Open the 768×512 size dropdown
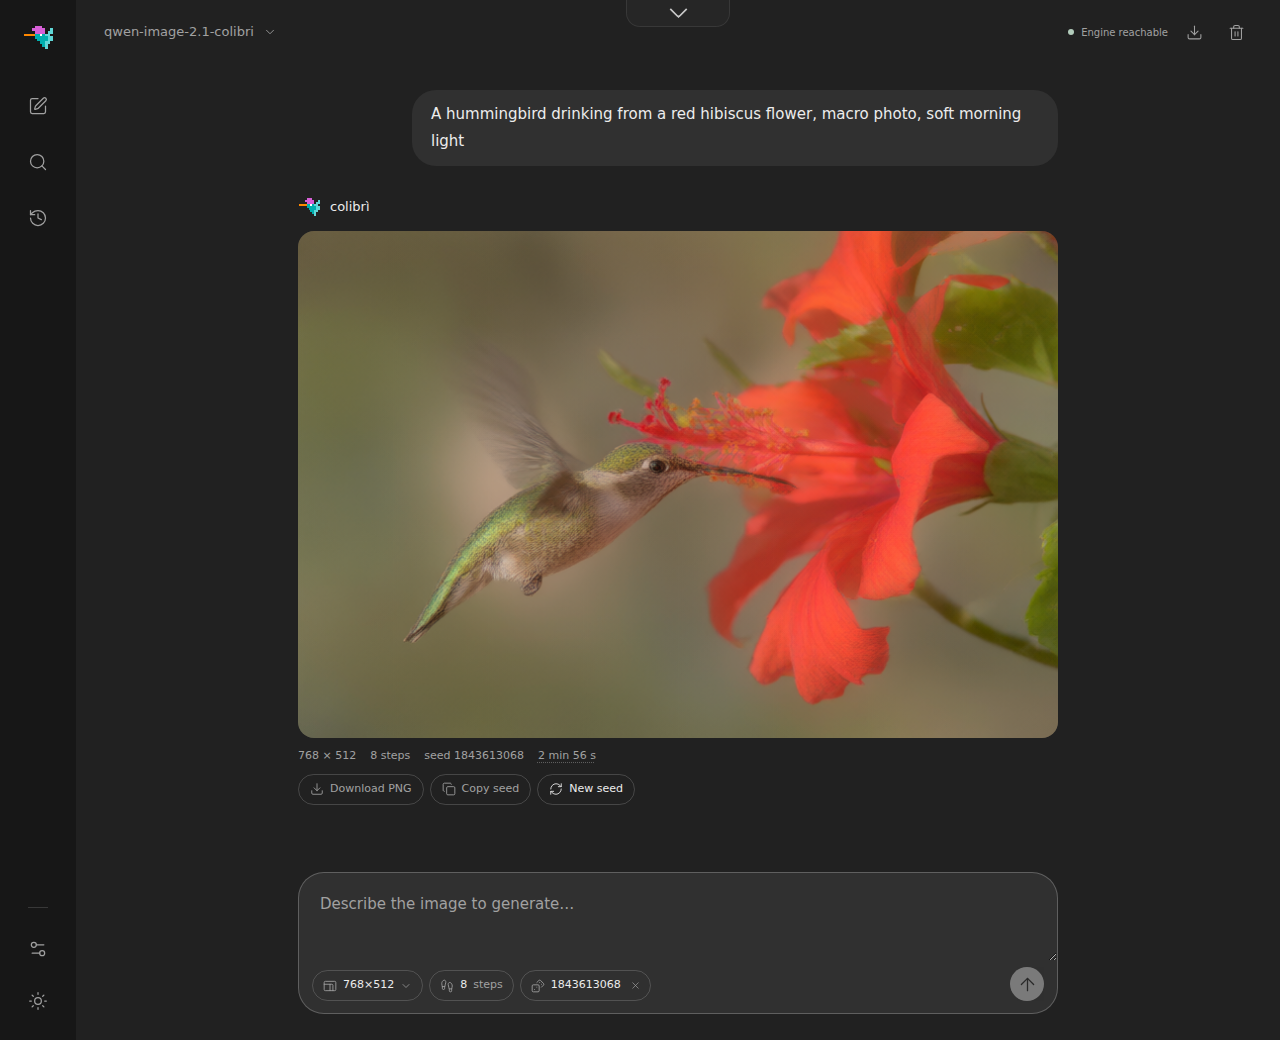This screenshot has height=1040, width=1280. [367, 985]
